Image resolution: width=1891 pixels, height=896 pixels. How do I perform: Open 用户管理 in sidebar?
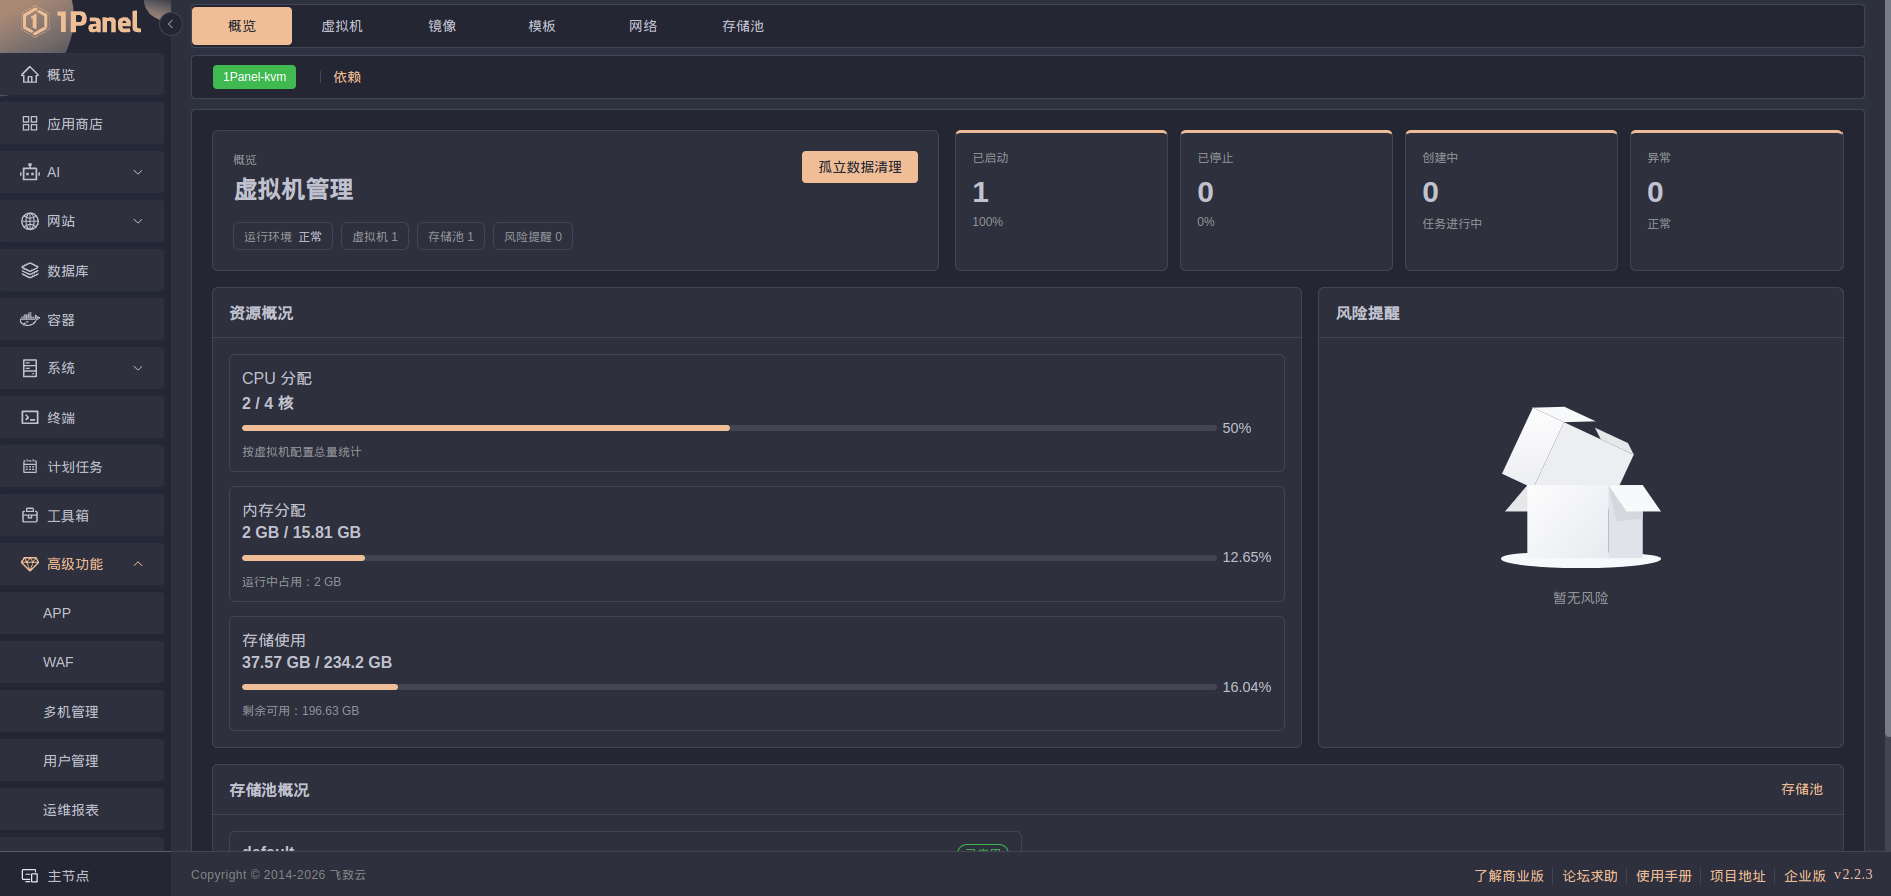coord(82,761)
